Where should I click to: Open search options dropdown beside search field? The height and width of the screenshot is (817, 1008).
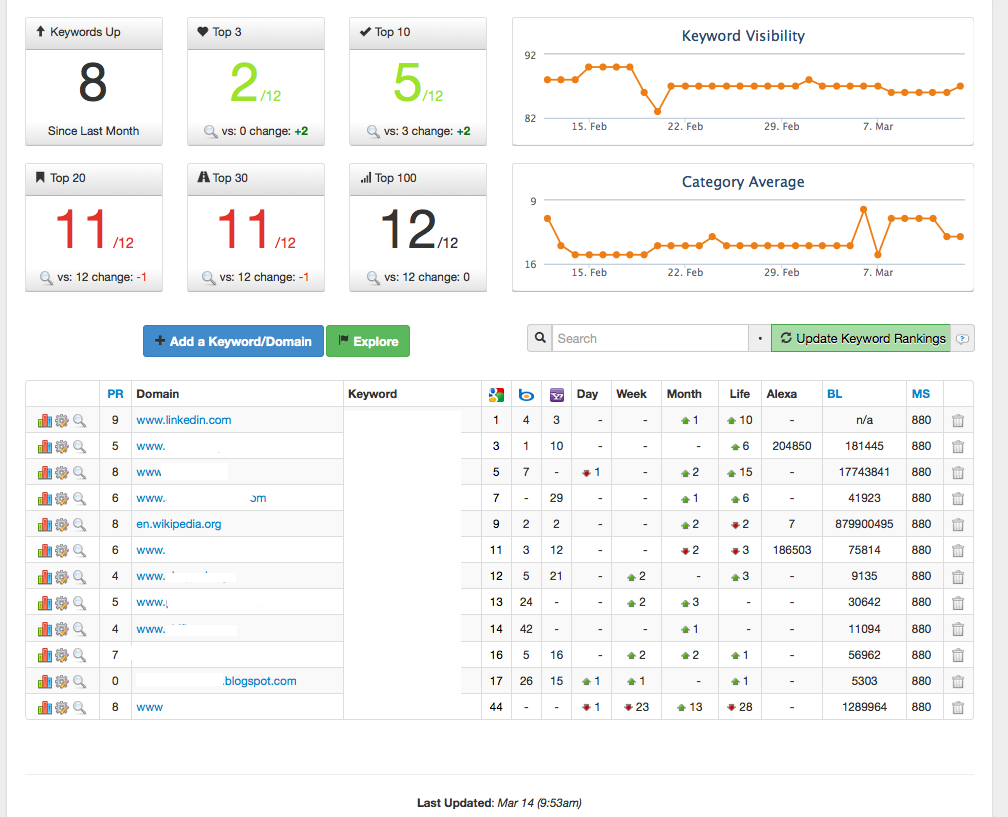point(760,338)
